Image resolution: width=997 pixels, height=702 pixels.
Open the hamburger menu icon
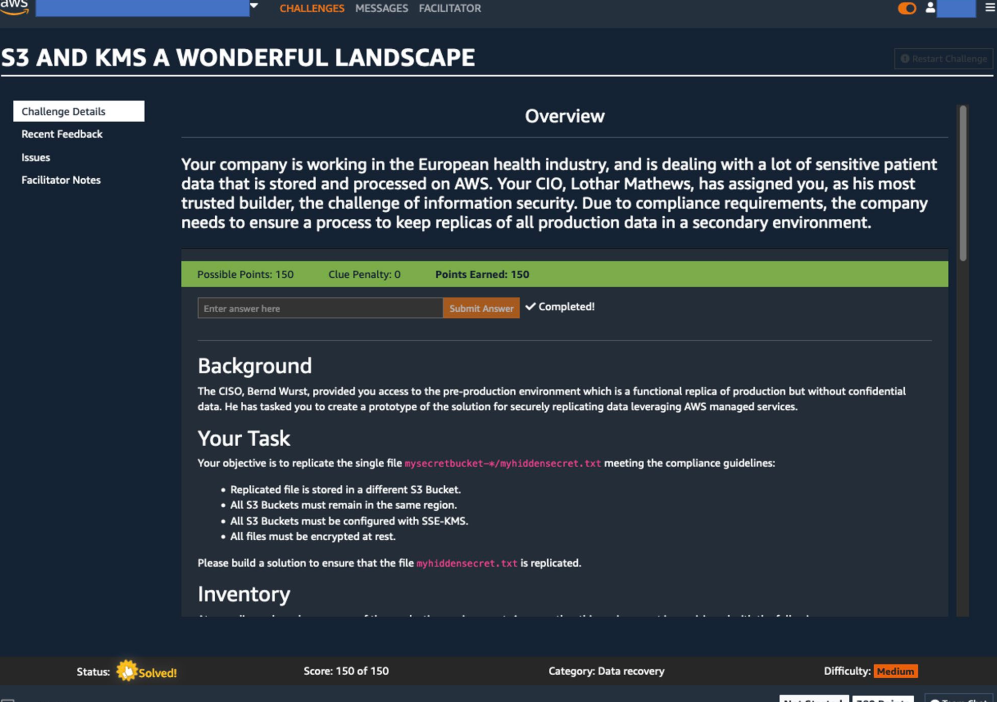point(990,8)
